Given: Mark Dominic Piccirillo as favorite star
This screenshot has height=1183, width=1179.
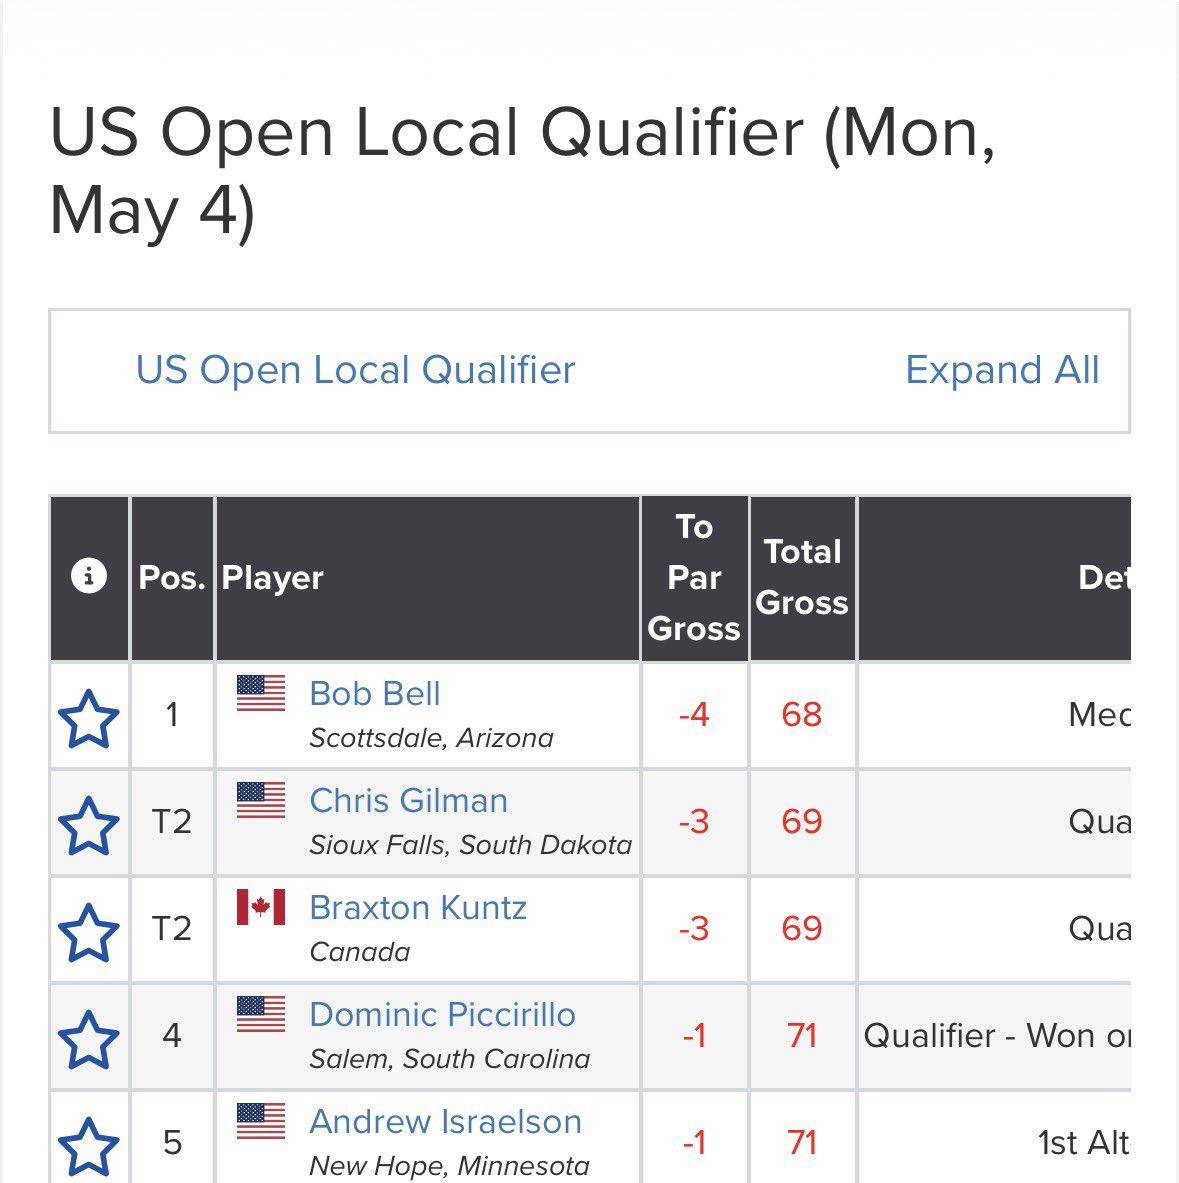Looking at the screenshot, I should click(89, 1040).
